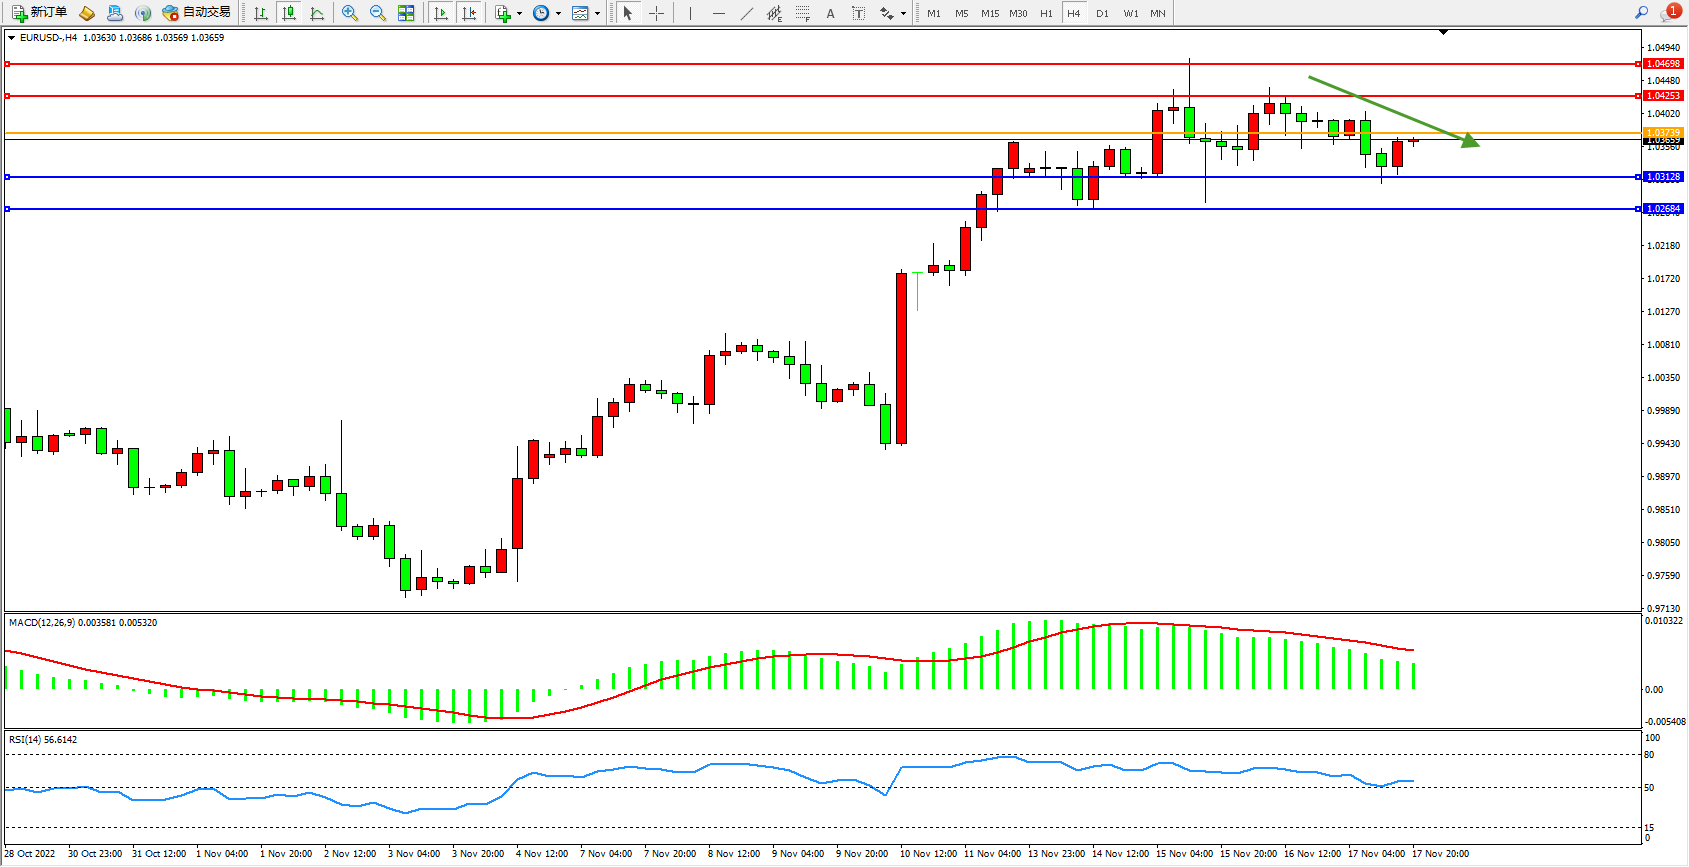Select the Fibonacci retracement tool
This screenshot has height=867, width=1689.
click(x=802, y=13)
